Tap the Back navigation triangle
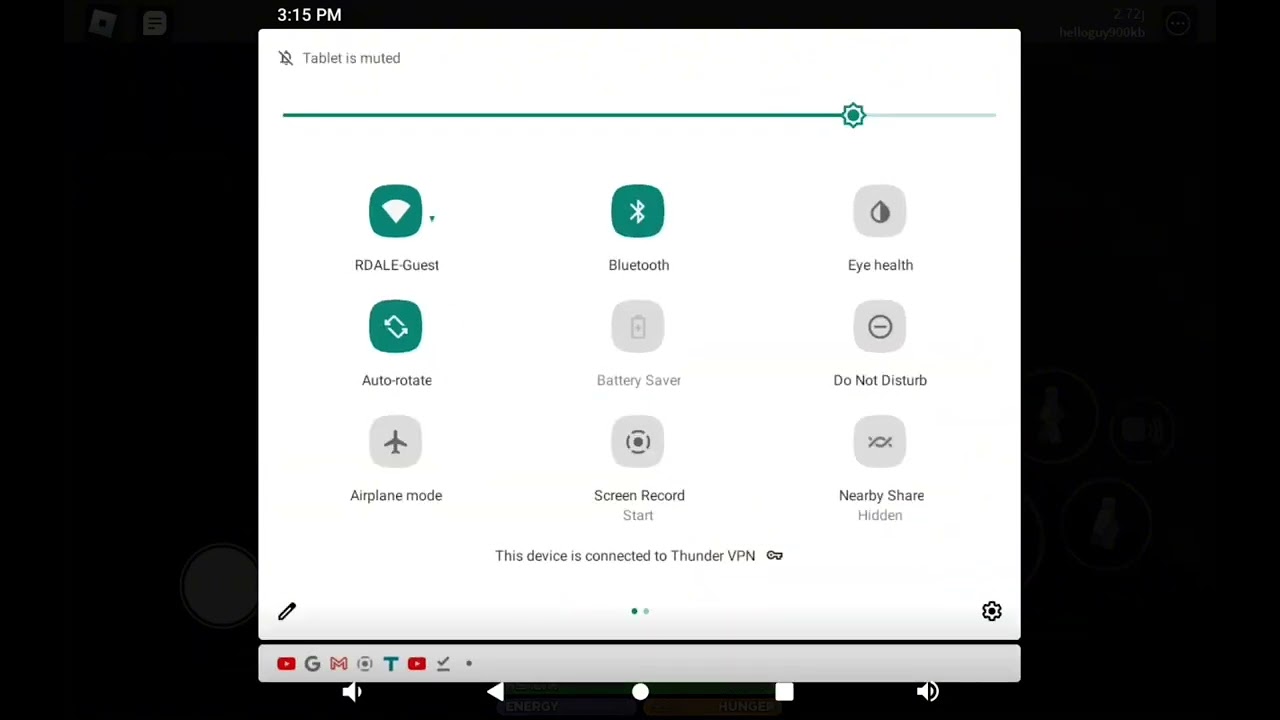The width and height of the screenshot is (1280, 720). [495, 692]
